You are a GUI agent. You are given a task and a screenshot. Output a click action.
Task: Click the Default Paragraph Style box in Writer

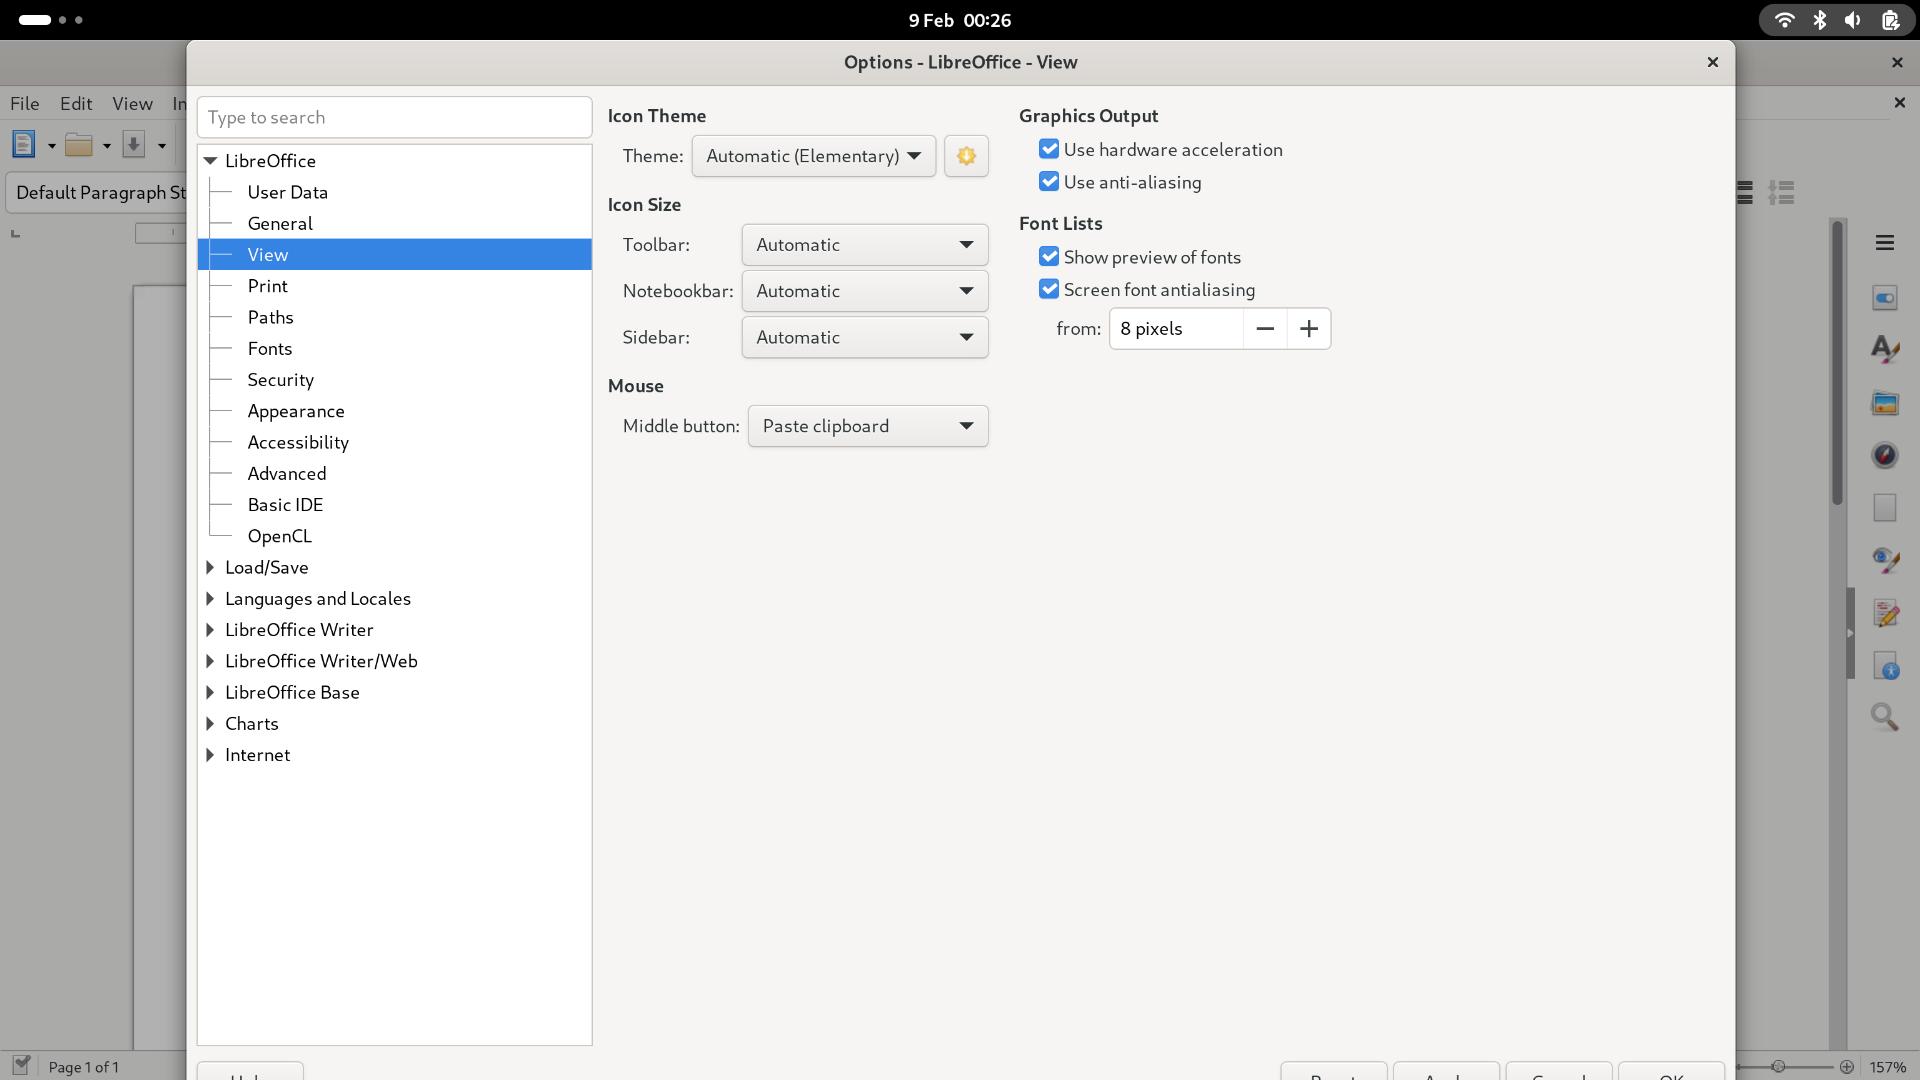pos(97,192)
